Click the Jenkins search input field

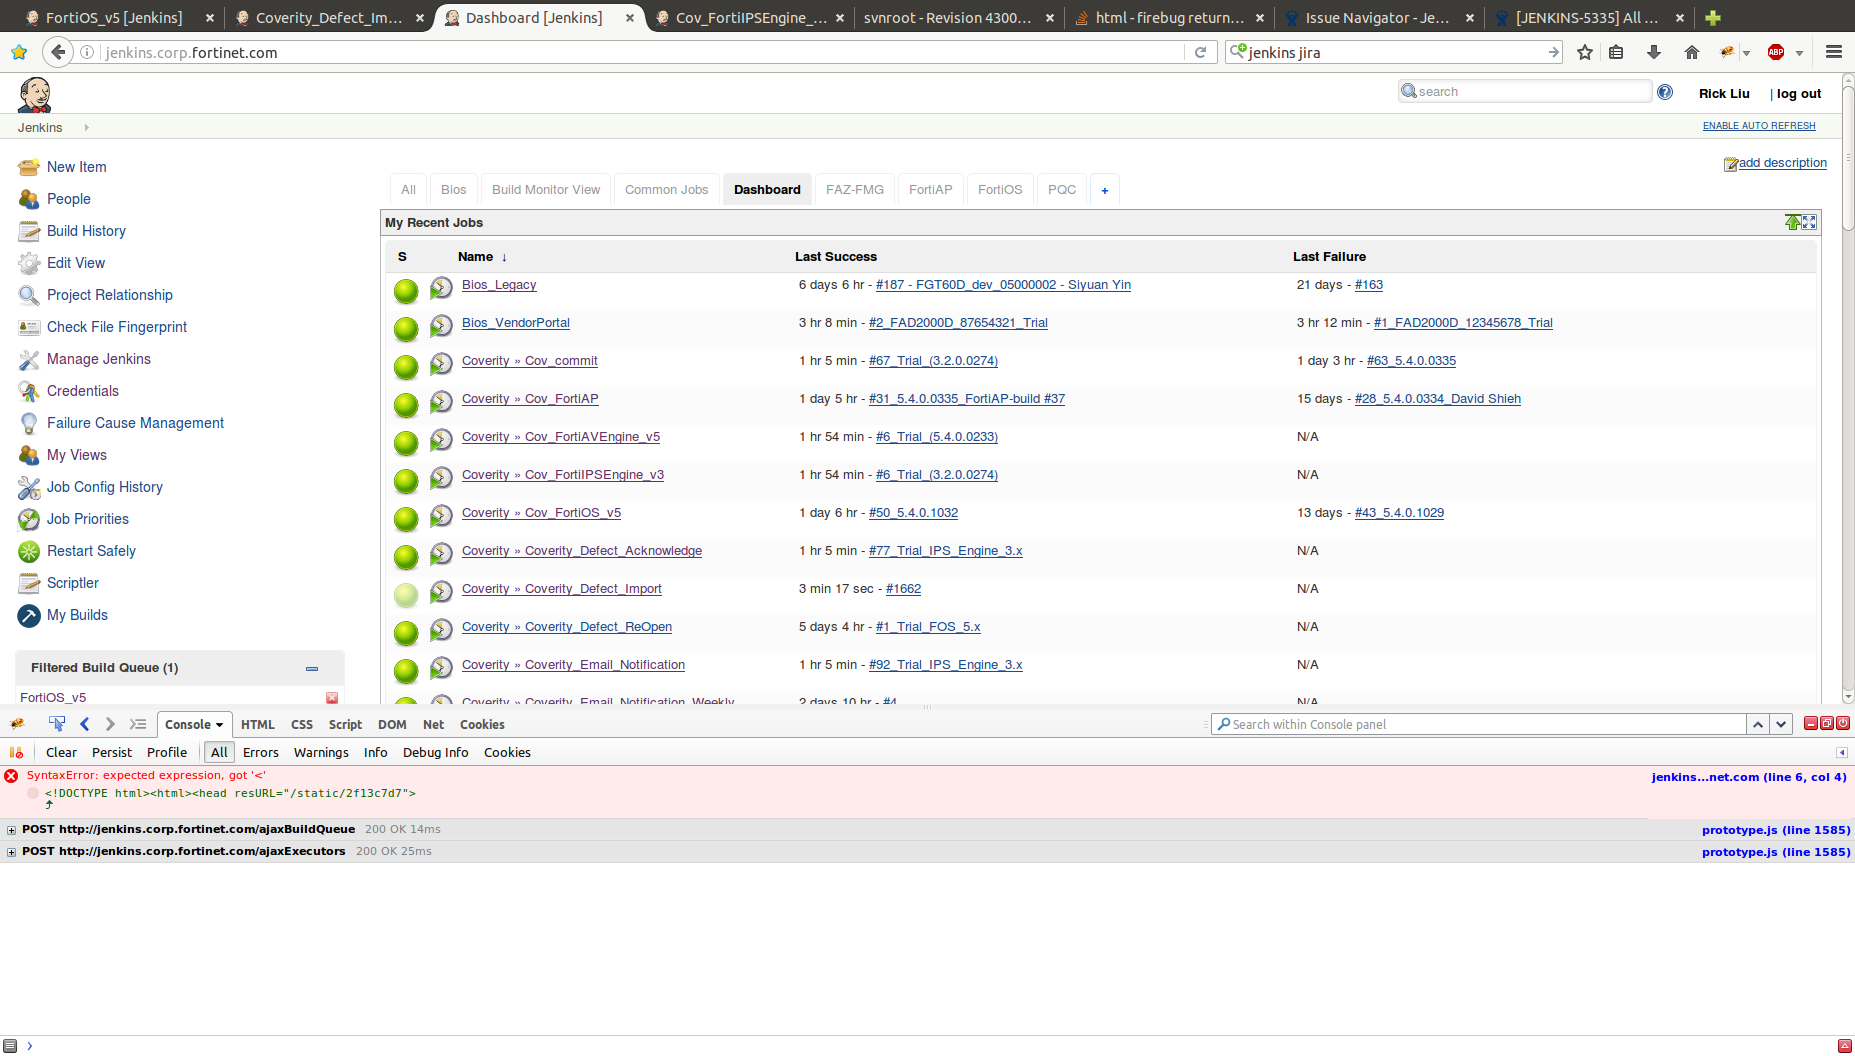[1530, 91]
